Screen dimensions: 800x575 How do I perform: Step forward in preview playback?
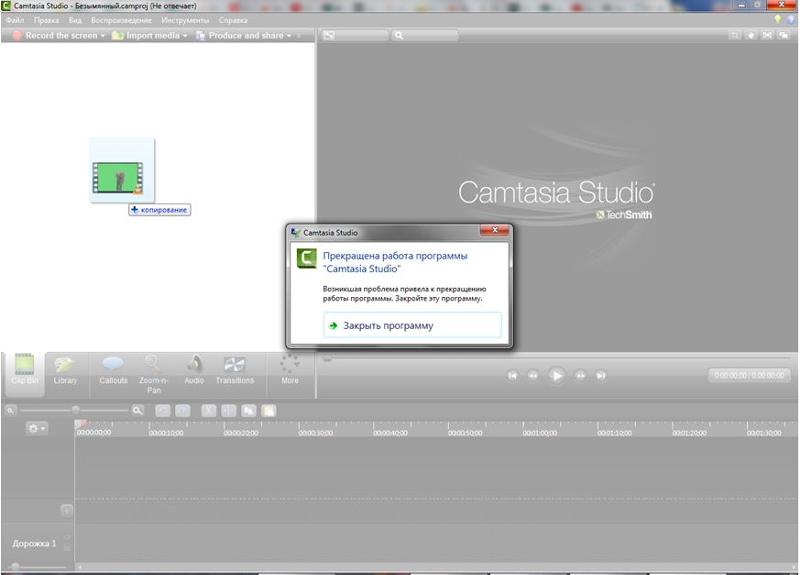[580, 376]
